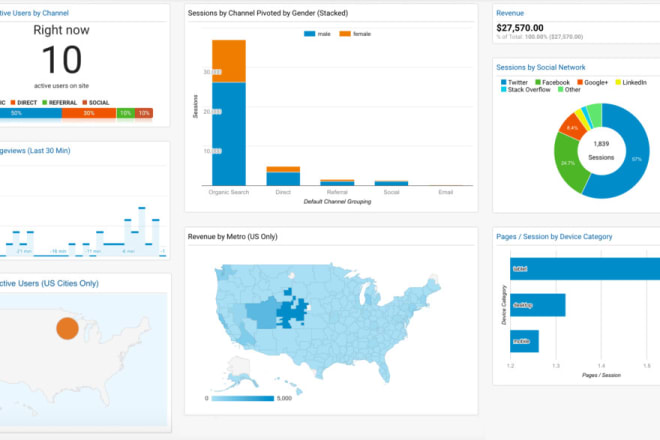The width and height of the screenshot is (660, 440).
Task: Select the female legend orange swatch
Action: click(x=345, y=34)
